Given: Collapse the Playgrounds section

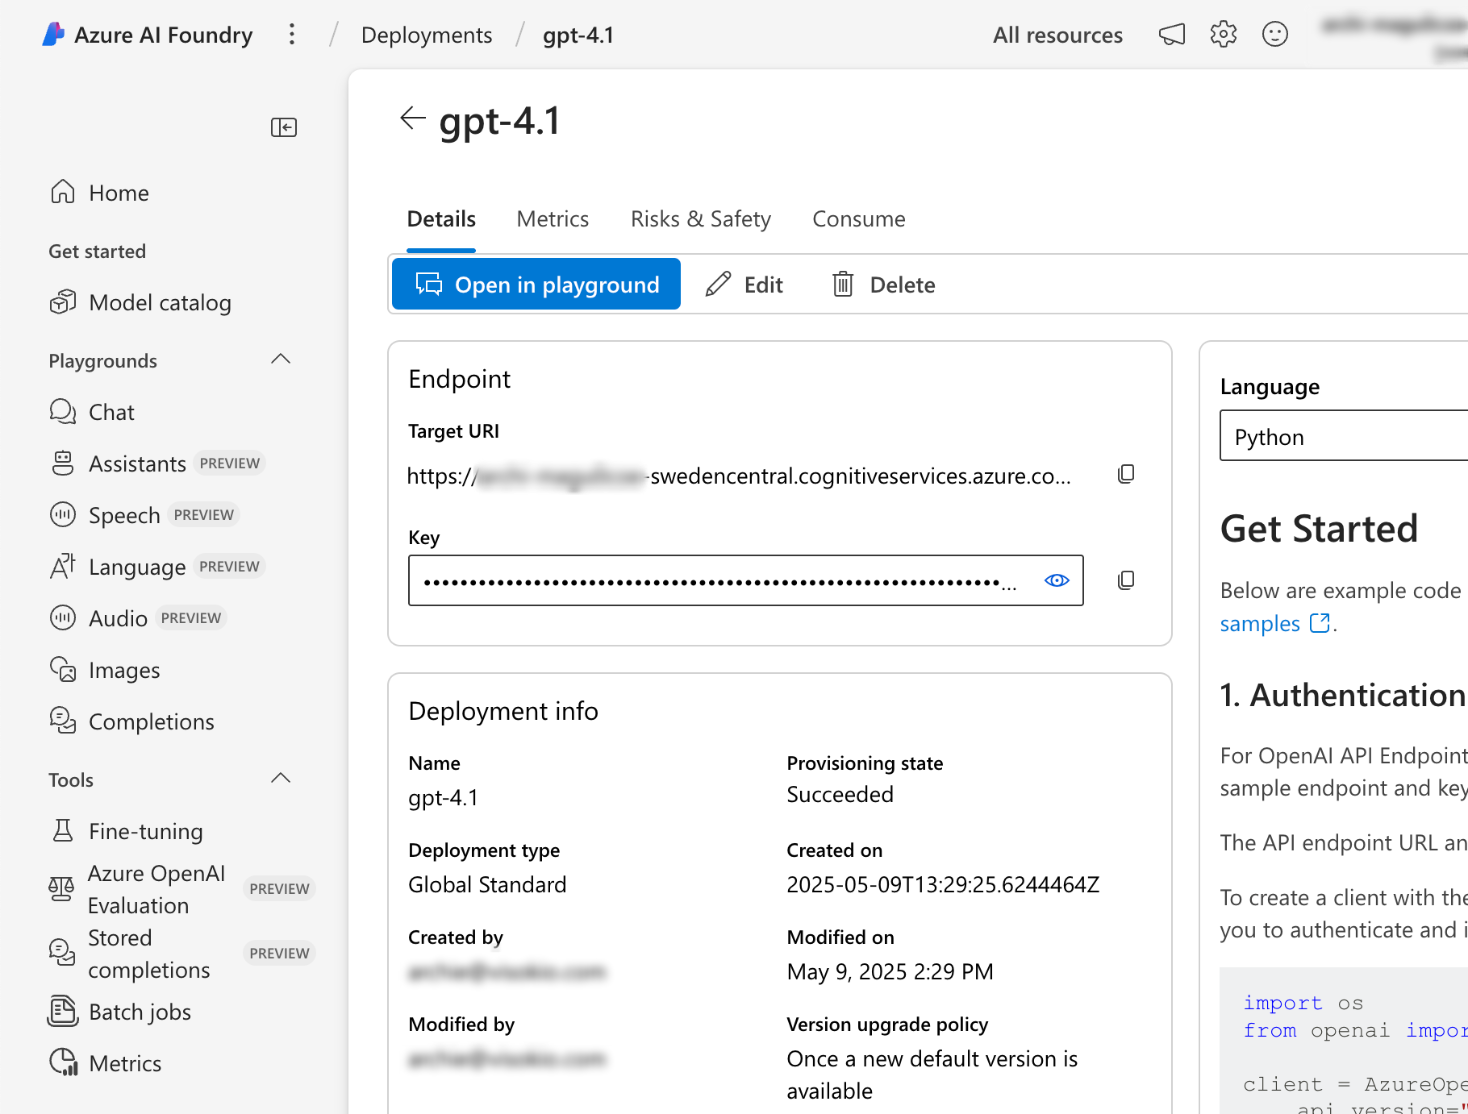Looking at the screenshot, I should point(281,360).
